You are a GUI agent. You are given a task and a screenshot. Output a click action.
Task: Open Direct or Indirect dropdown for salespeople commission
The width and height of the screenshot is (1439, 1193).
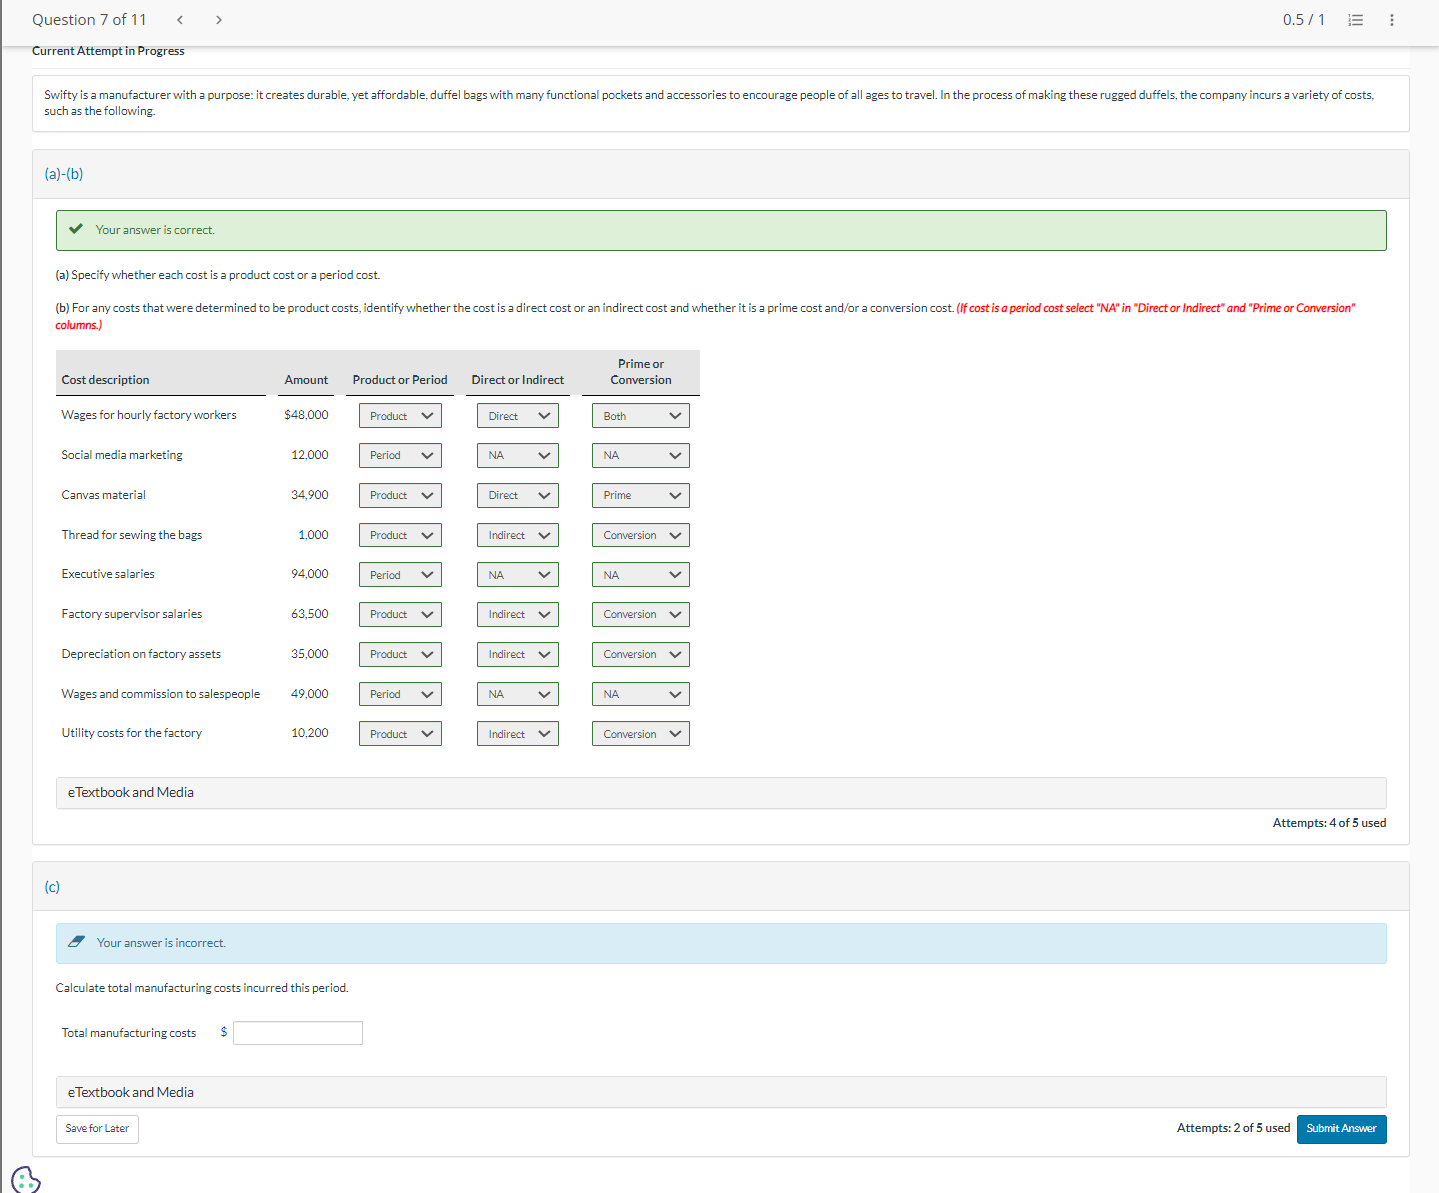pos(518,694)
